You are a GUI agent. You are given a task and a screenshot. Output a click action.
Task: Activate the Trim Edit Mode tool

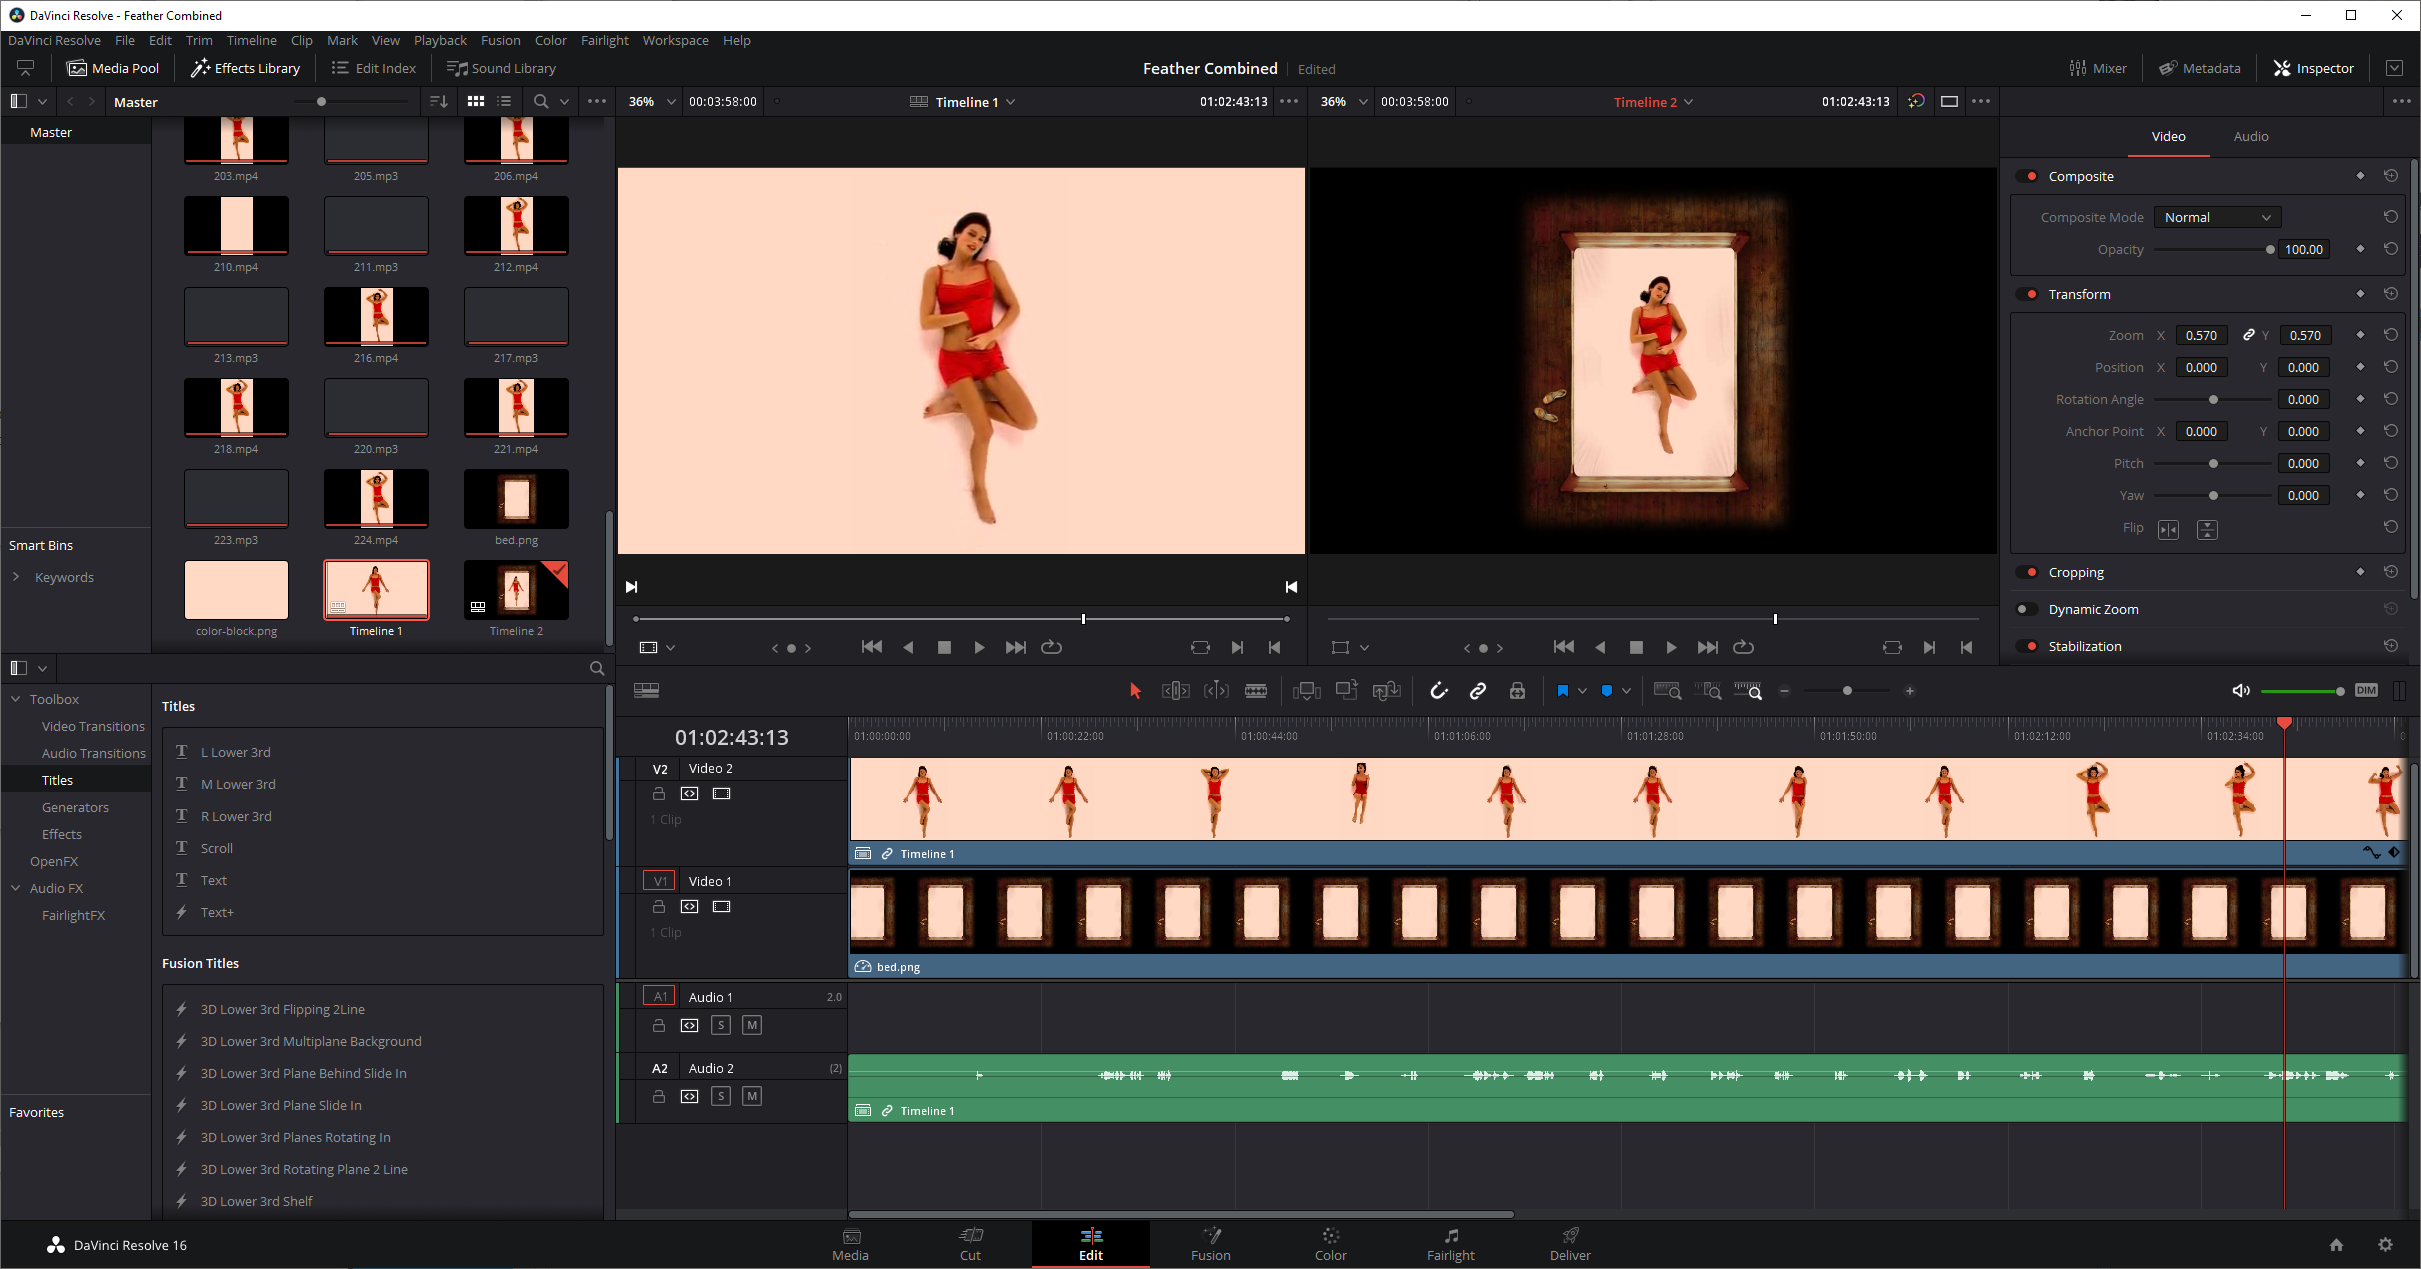coord(1175,691)
